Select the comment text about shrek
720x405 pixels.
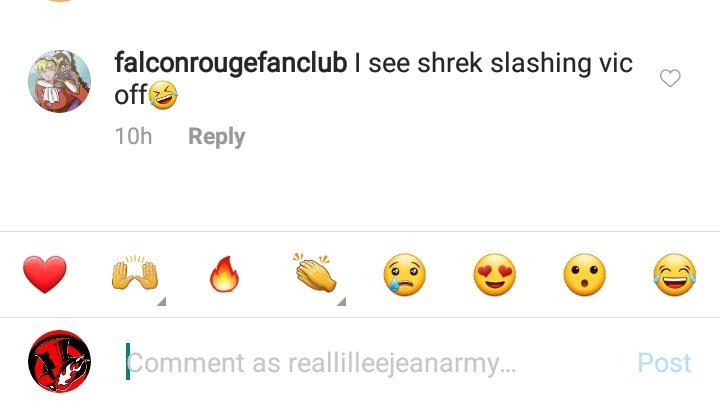[373, 79]
